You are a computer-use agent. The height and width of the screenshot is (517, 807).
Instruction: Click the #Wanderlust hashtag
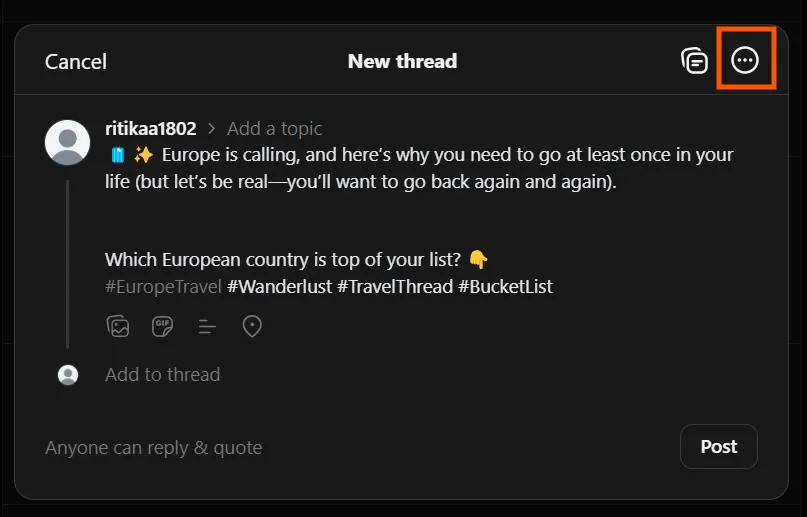point(279,287)
